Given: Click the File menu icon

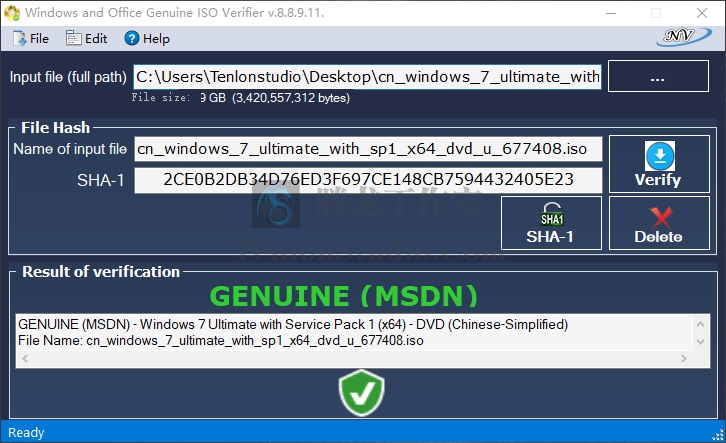Looking at the screenshot, I should point(19,38).
